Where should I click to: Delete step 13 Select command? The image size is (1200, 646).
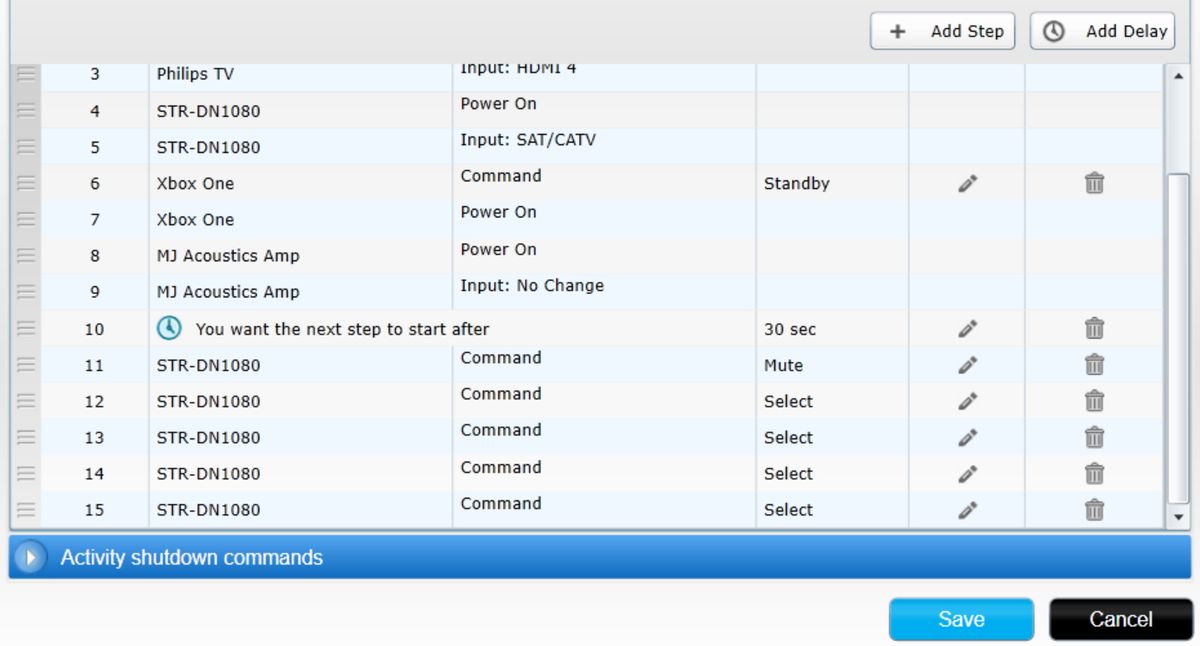[1094, 437]
